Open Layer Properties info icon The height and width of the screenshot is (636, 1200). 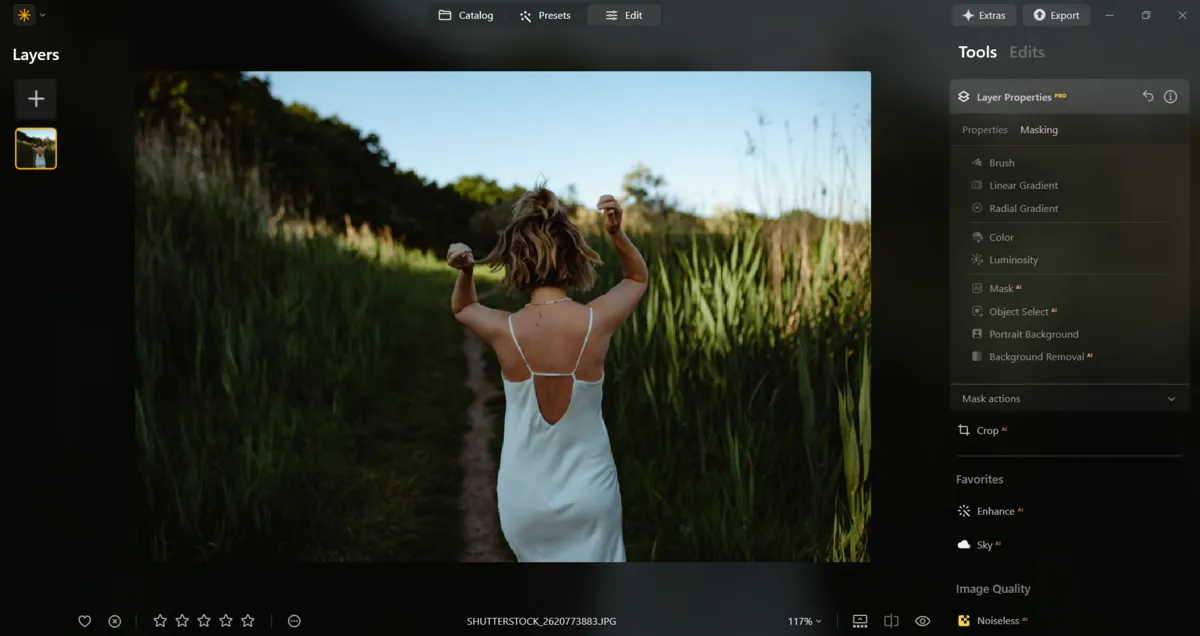click(x=1170, y=97)
